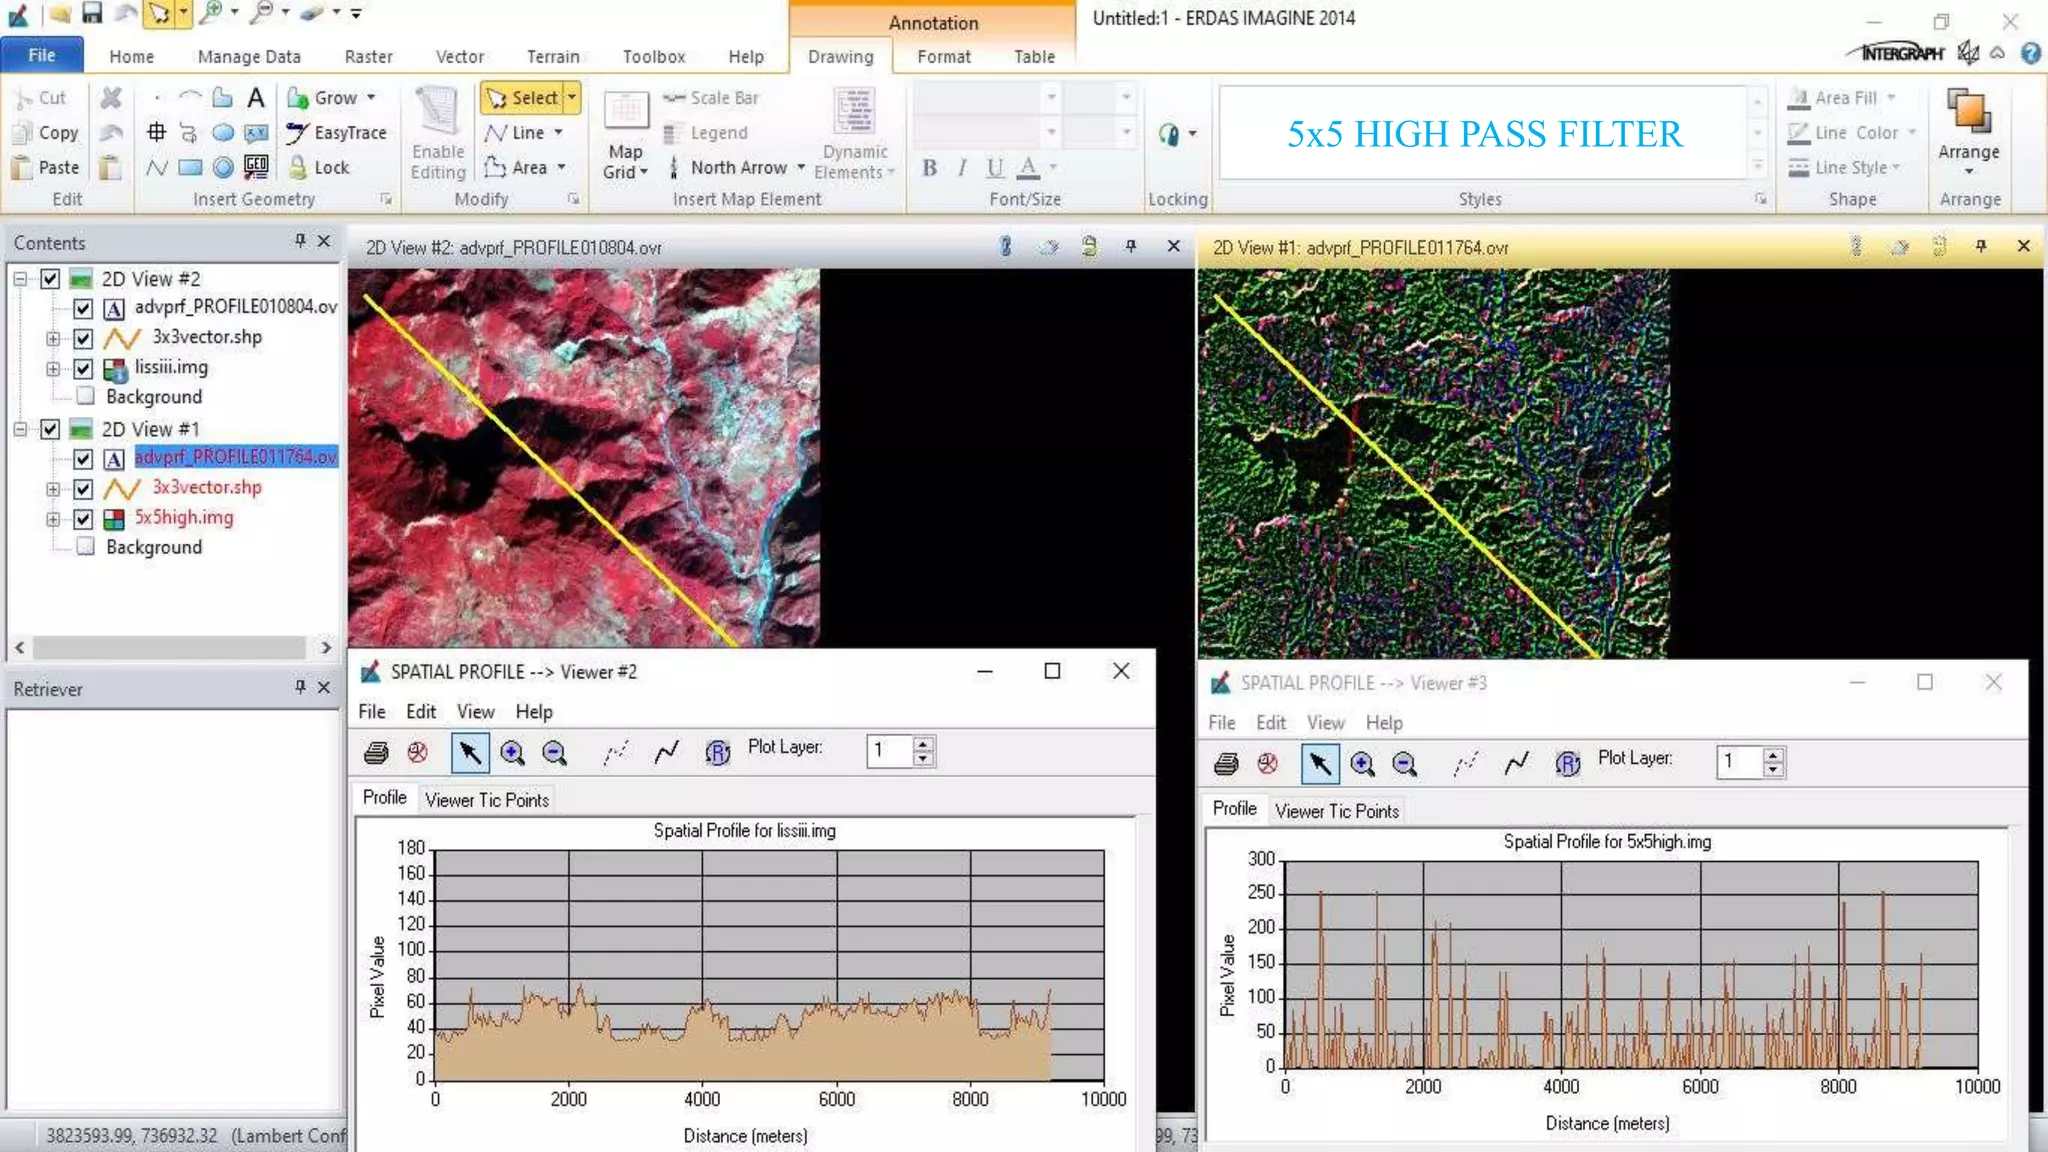
Task: Expand the Select tool dropdown arrow
Action: pyautogui.click(x=572, y=97)
